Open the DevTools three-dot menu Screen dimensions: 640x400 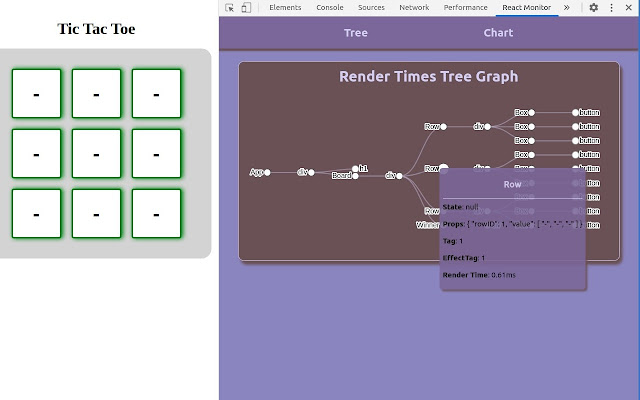click(611, 7)
